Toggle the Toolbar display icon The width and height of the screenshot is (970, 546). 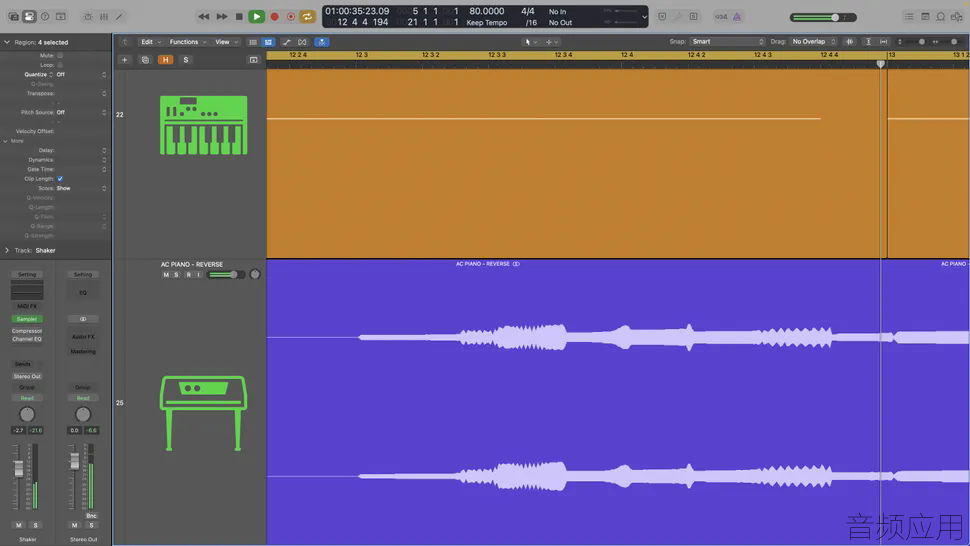click(61, 17)
